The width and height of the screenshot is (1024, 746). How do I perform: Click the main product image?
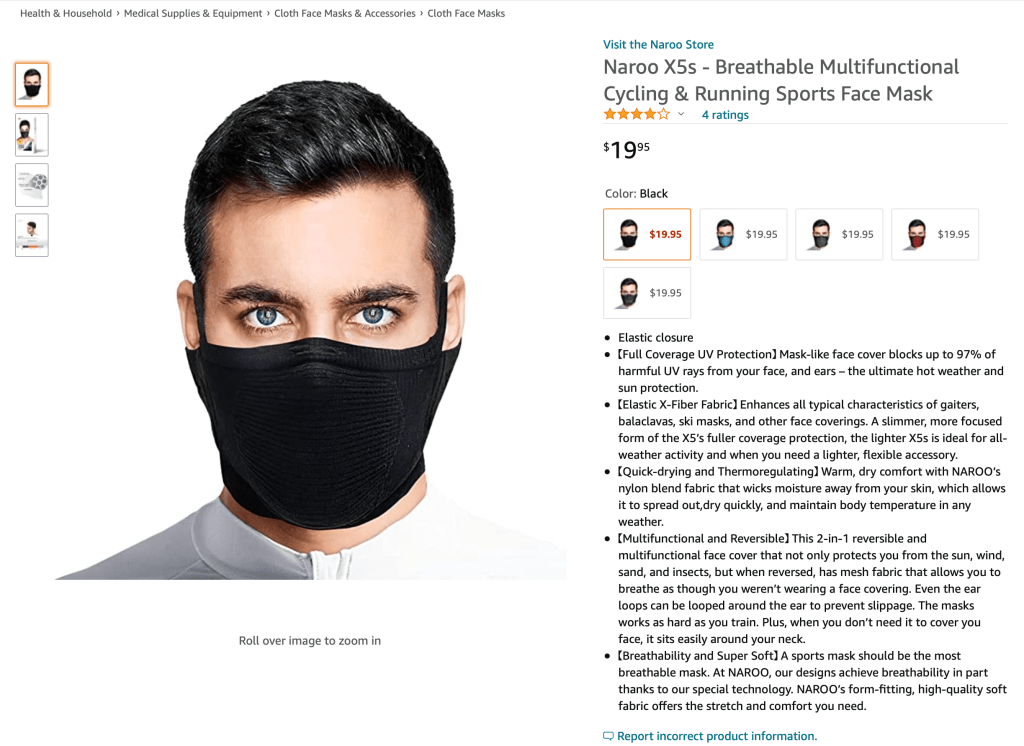310,330
